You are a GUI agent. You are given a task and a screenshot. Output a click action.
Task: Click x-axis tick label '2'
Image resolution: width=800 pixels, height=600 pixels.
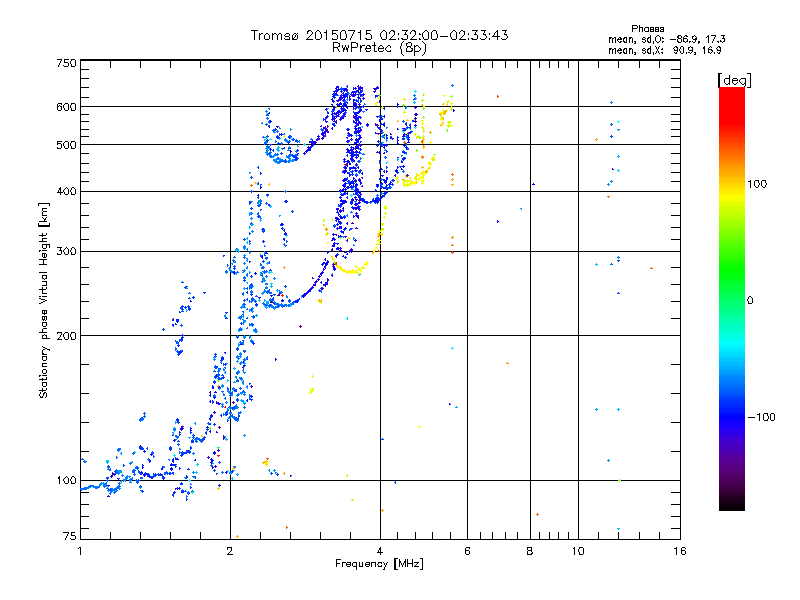point(230,551)
